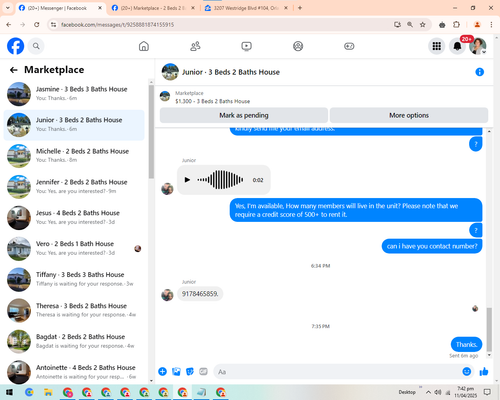Click the conversation scrollbar thumb
500x400 pixels.
tap(489, 329)
